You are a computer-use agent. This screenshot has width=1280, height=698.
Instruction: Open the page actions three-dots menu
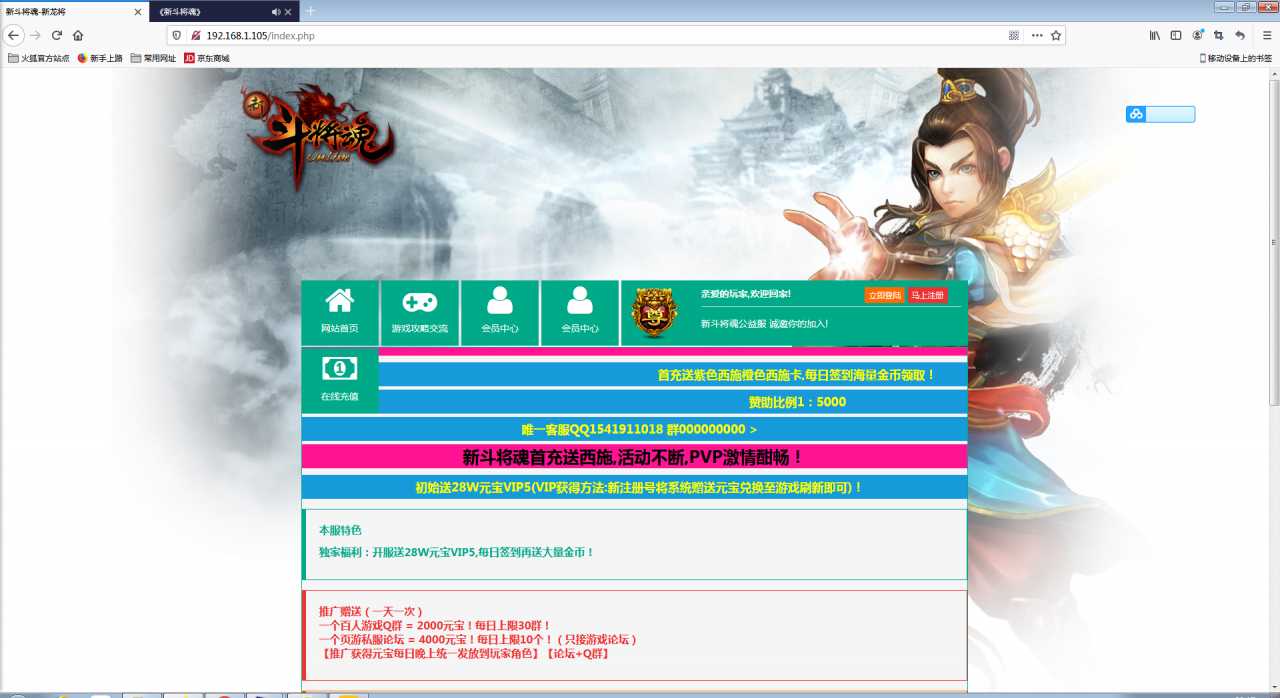pos(1037,35)
